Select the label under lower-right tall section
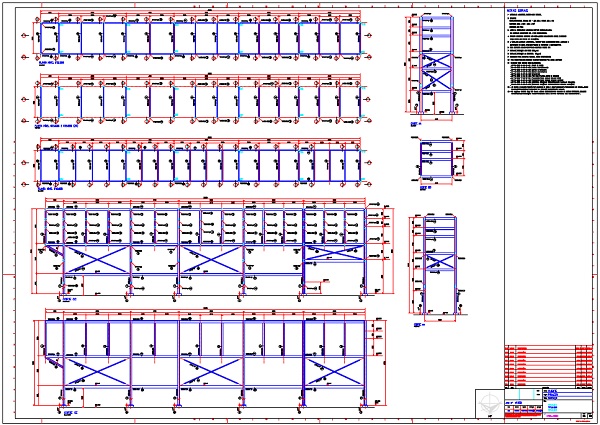The height and width of the screenshot is (425, 600). pyautogui.click(x=419, y=324)
